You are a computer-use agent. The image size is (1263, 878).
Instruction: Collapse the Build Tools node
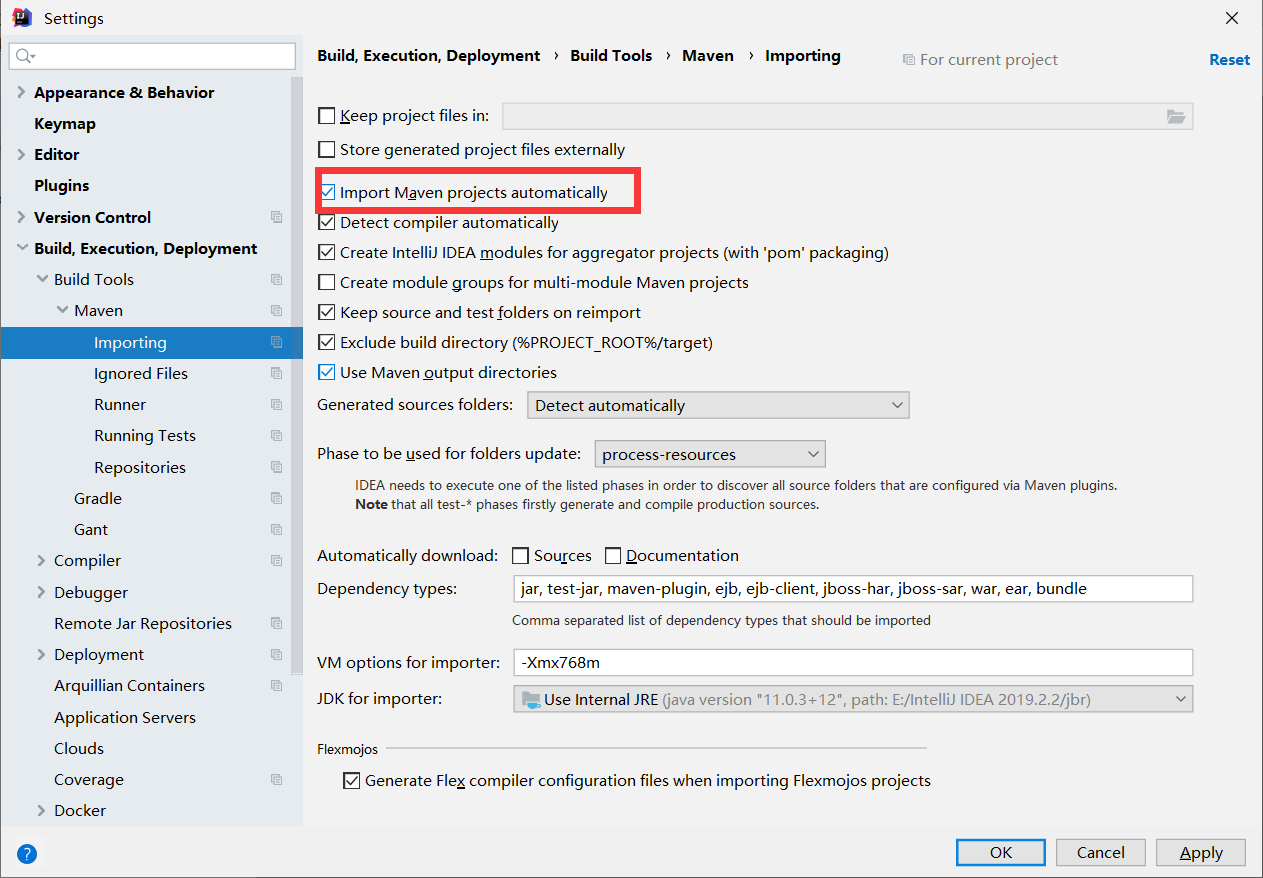(x=41, y=280)
